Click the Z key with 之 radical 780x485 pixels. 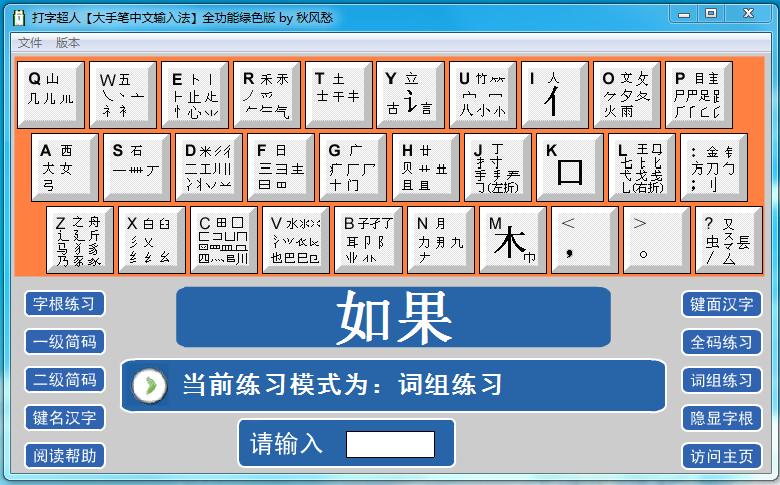[80, 240]
